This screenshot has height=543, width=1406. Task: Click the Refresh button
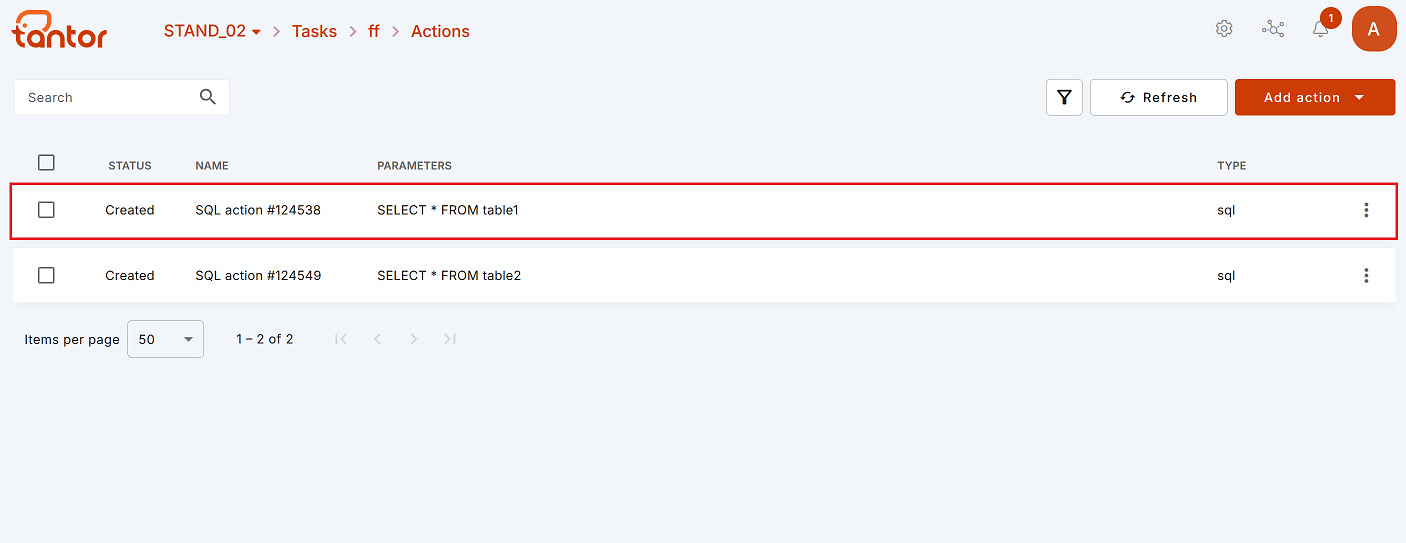(x=1159, y=98)
